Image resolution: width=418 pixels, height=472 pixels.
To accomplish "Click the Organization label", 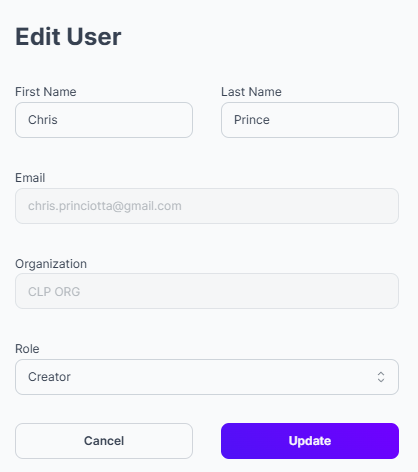I will [x=51, y=264].
